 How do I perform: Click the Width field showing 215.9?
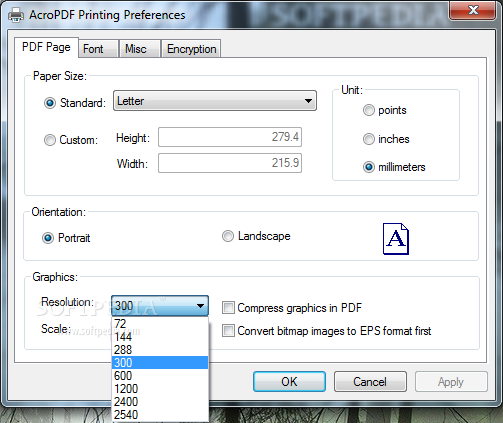pyautogui.click(x=230, y=163)
